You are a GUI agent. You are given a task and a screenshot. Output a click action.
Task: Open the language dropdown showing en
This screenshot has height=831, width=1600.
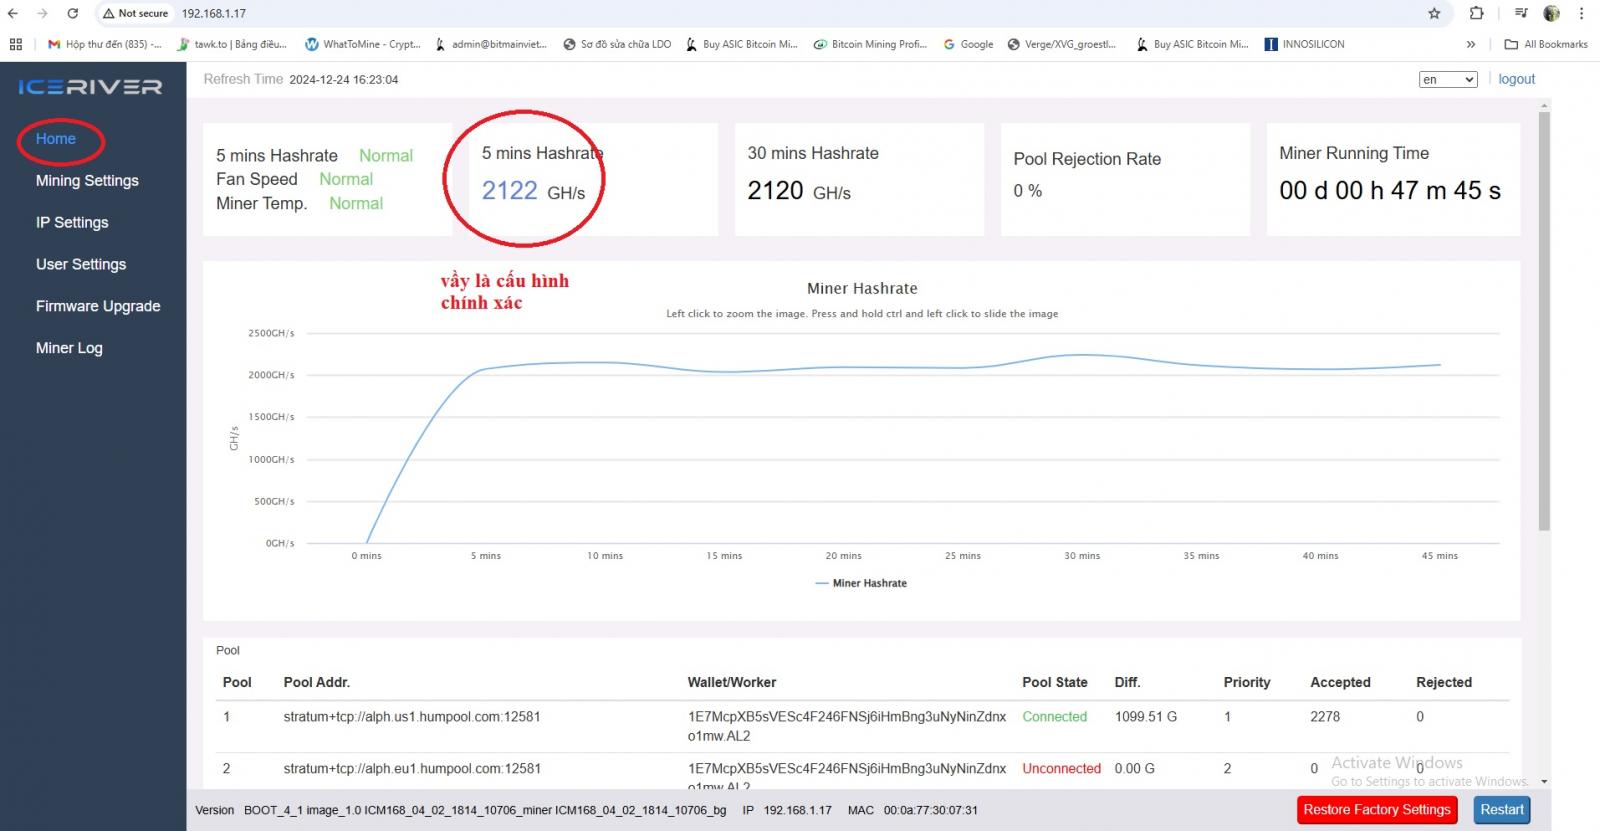[1448, 80]
